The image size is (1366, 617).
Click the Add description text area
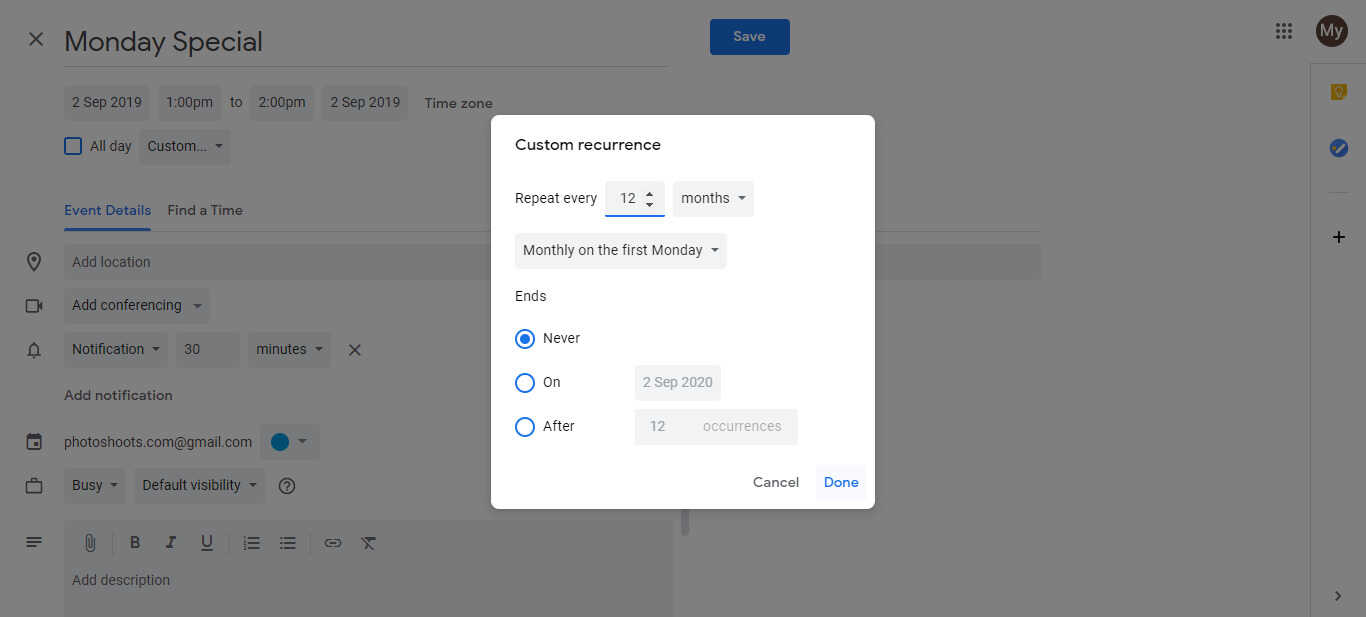pyautogui.click(x=369, y=590)
